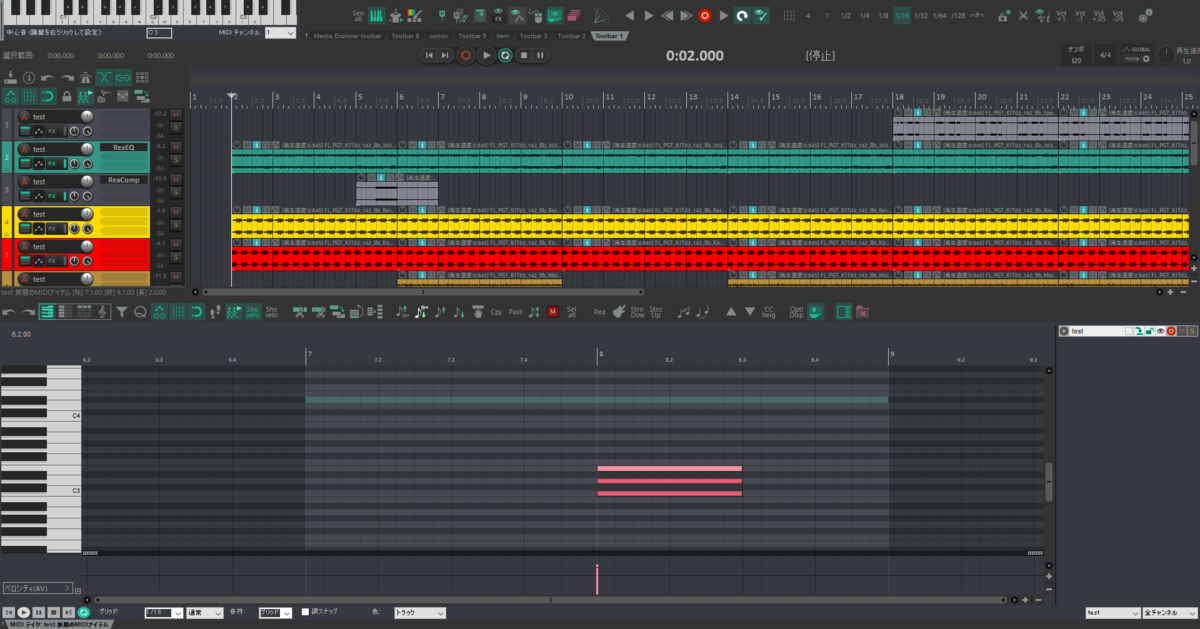Switch to Toolbar 5 tab
This screenshot has width=1200, height=629.
pyautogui.click(x=472, y=36)
